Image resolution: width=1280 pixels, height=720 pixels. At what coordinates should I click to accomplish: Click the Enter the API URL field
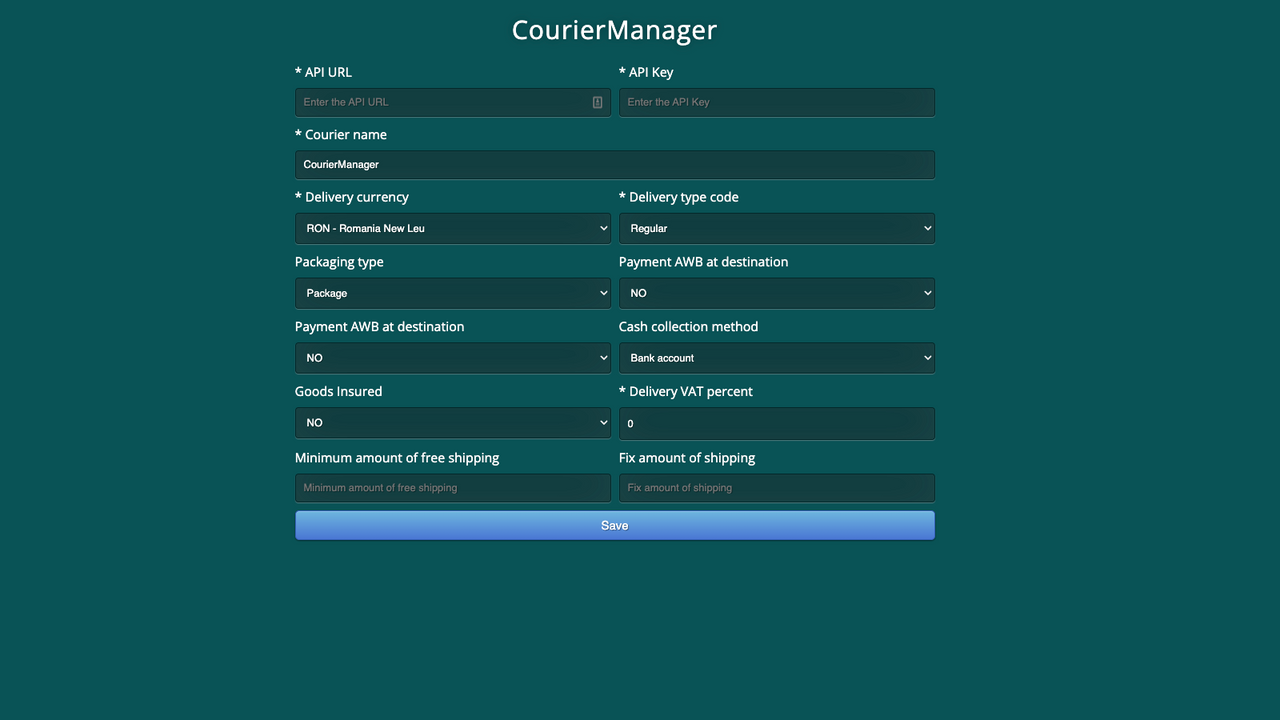(440, 102)
